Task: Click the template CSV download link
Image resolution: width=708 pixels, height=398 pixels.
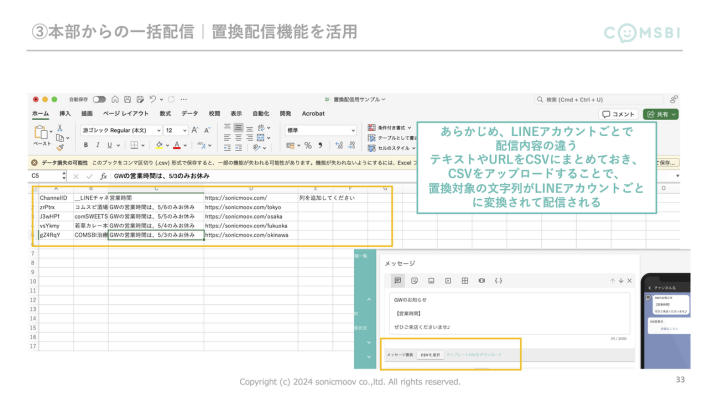Action: [x=474, y=355]
